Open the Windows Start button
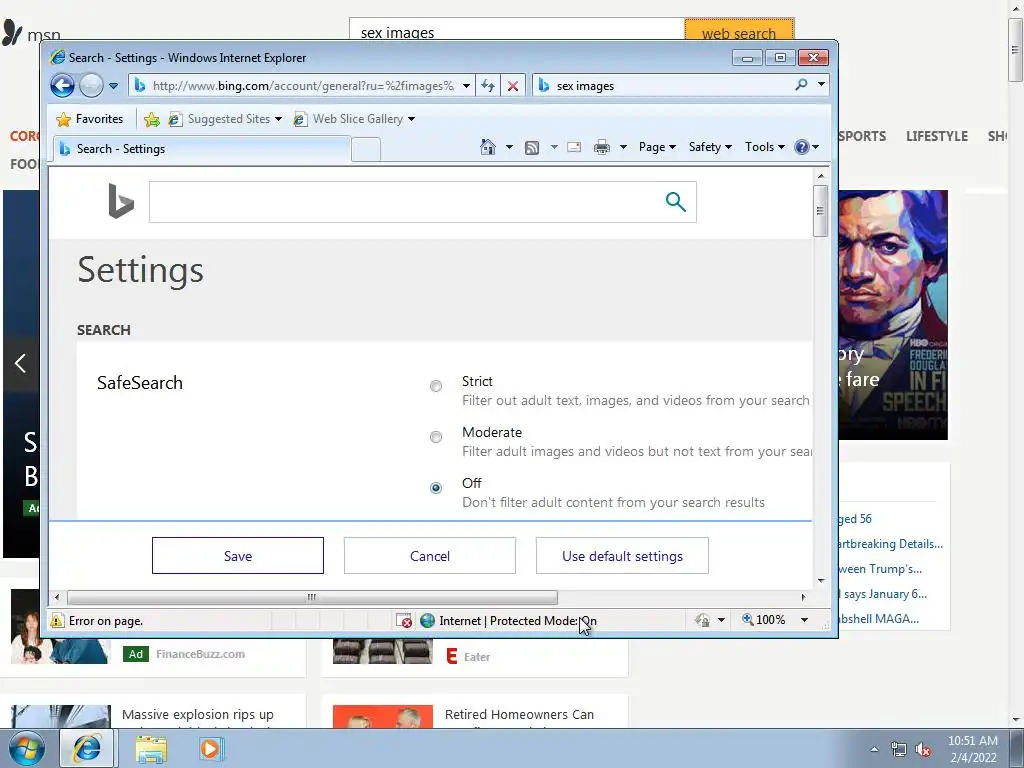The height and width of the screenshot is (768, 1024). 26,748
